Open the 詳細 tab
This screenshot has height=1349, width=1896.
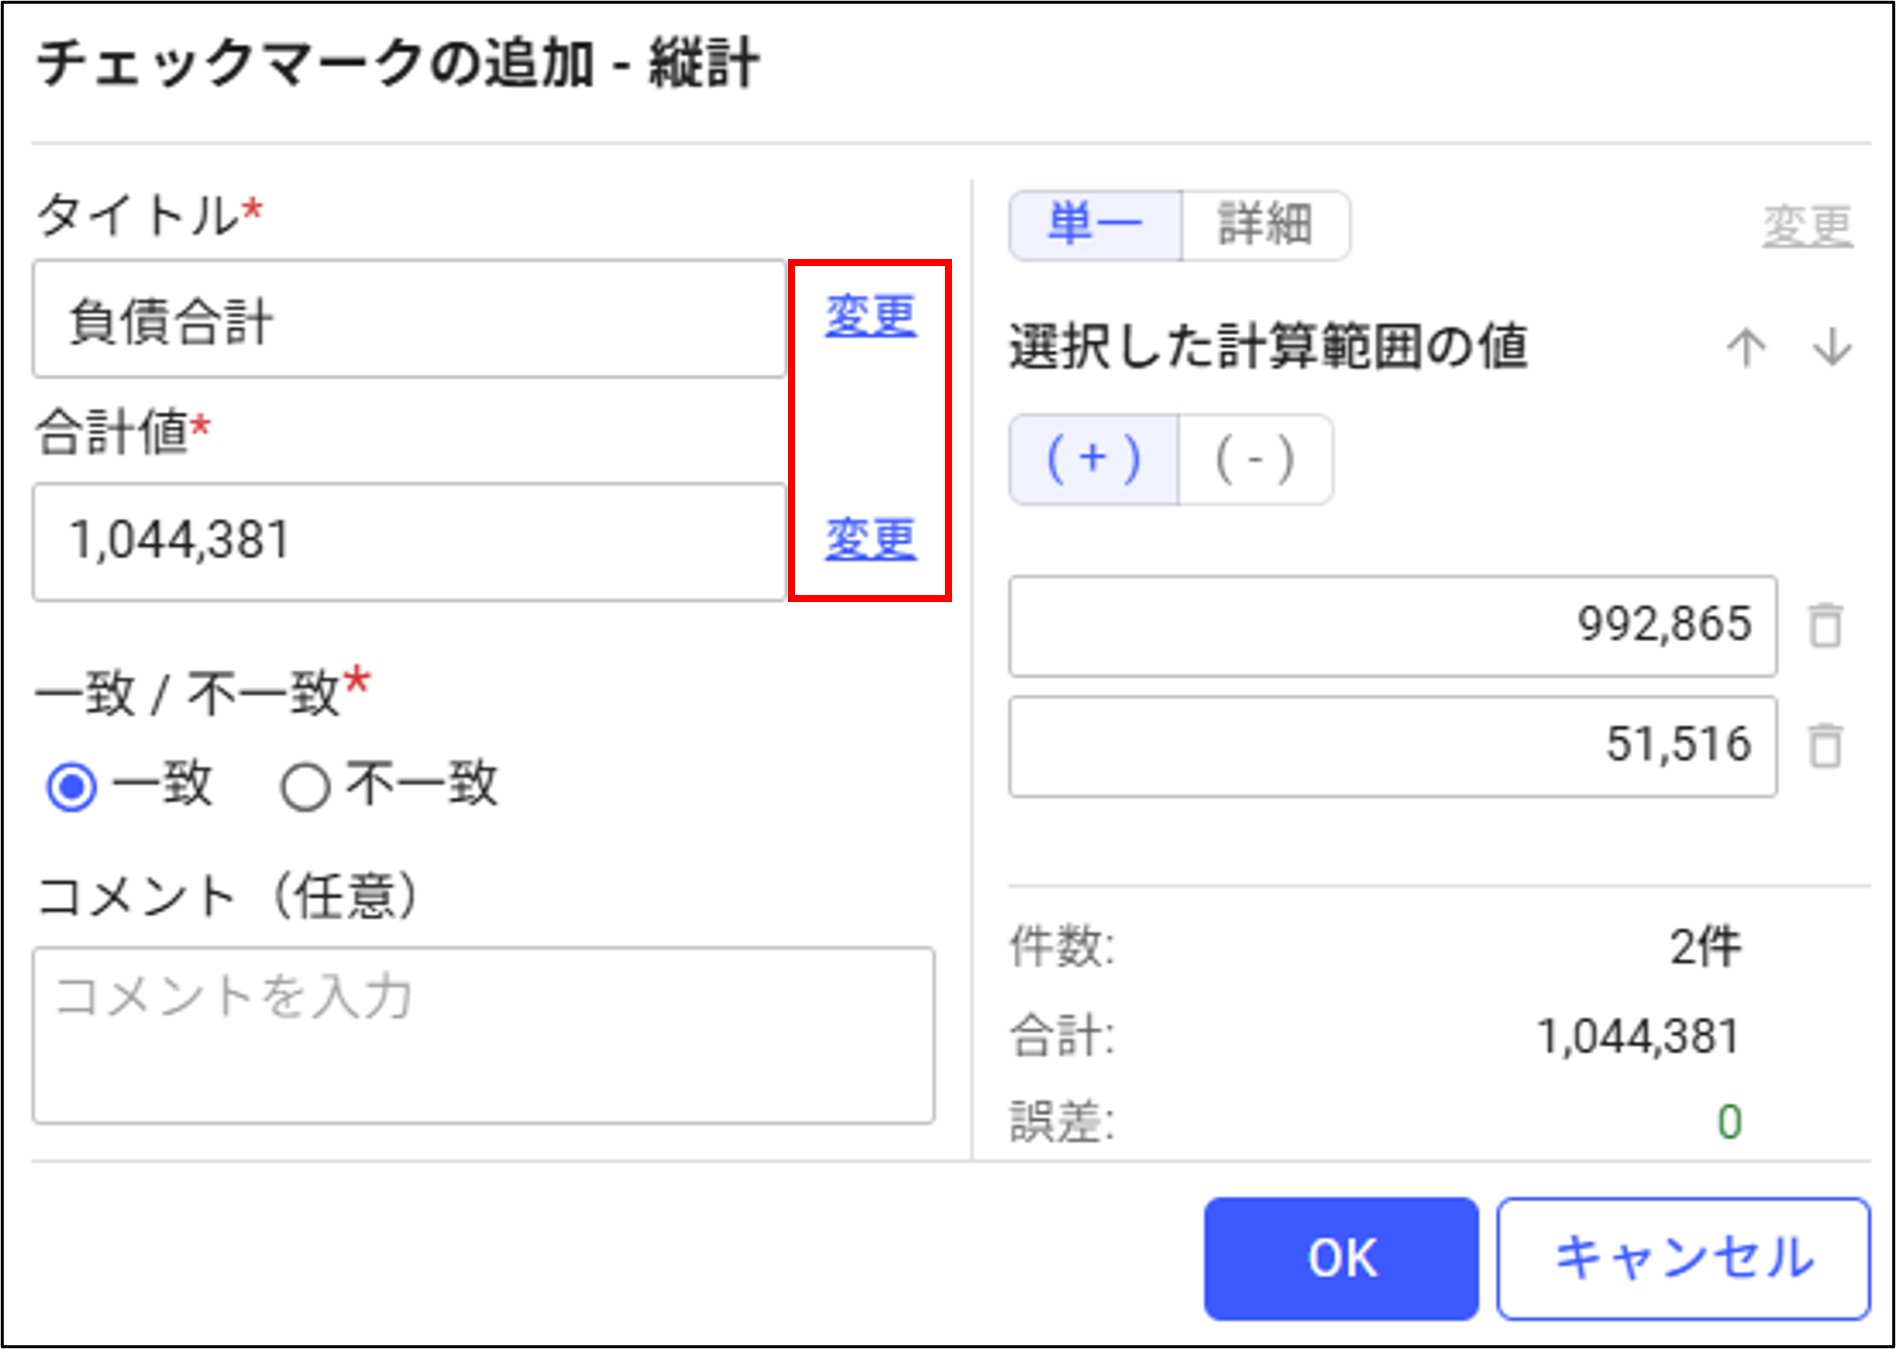1266,225
